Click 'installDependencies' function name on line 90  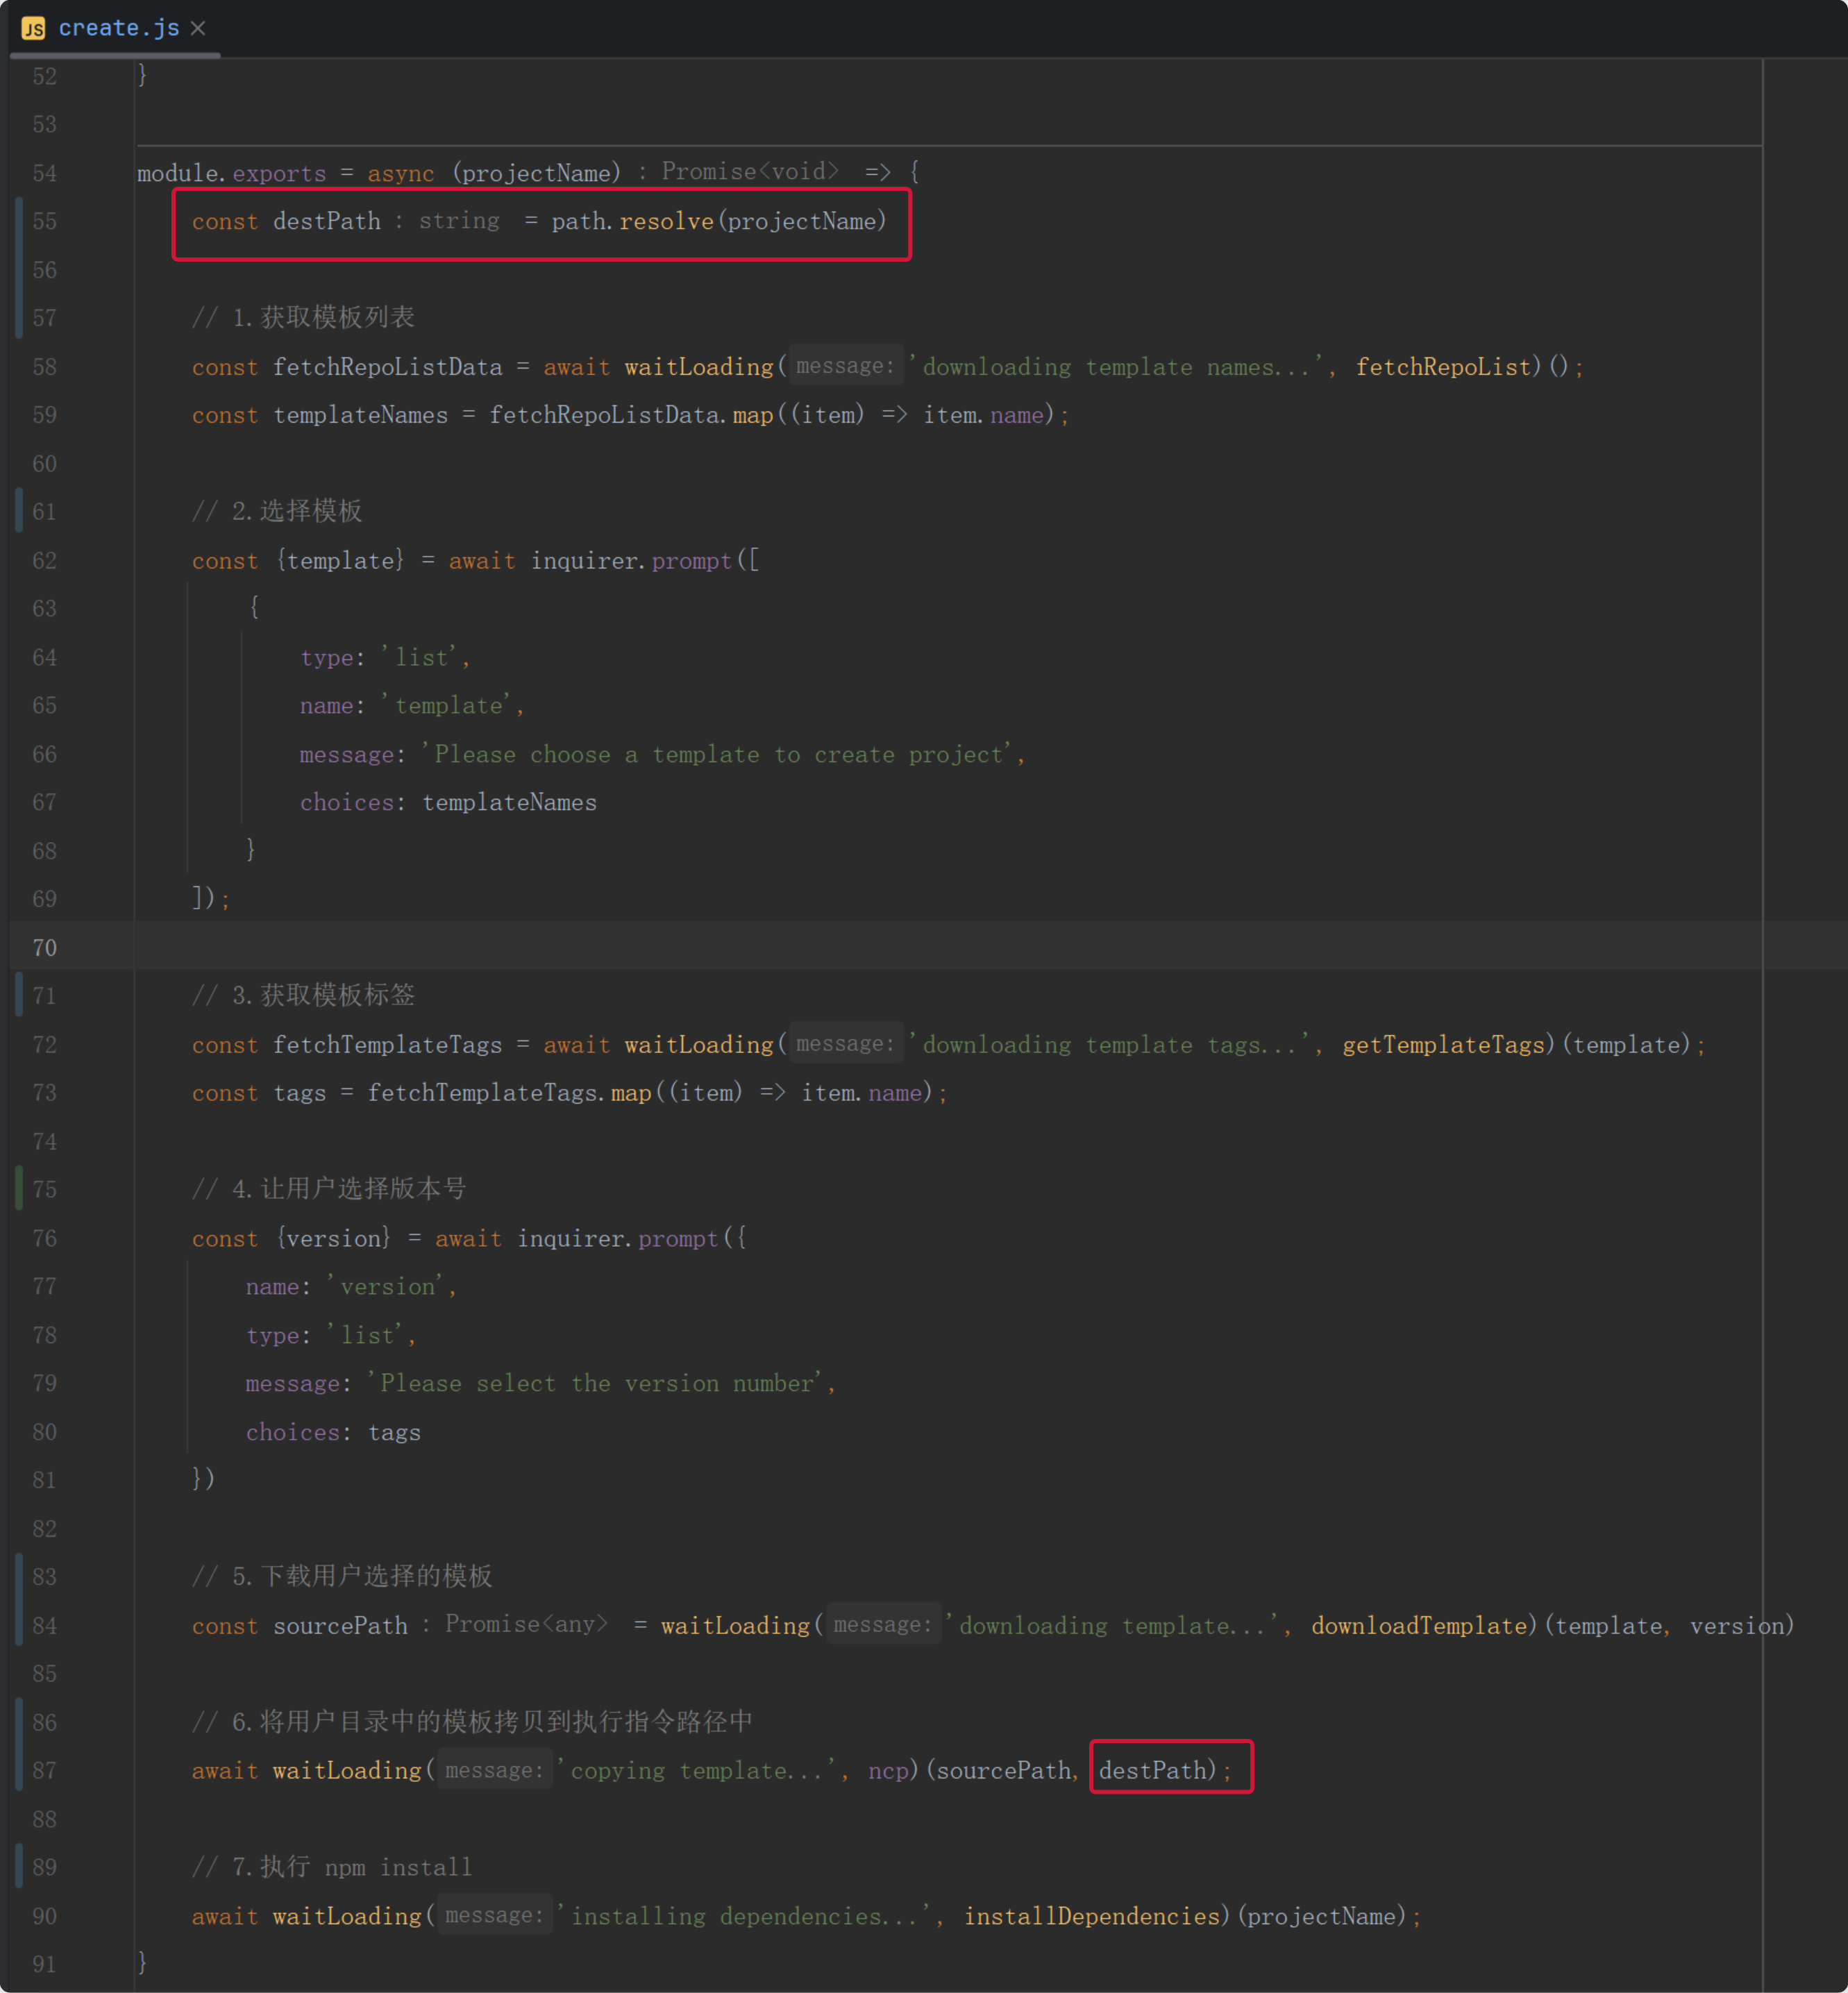click(1092, 1916)
